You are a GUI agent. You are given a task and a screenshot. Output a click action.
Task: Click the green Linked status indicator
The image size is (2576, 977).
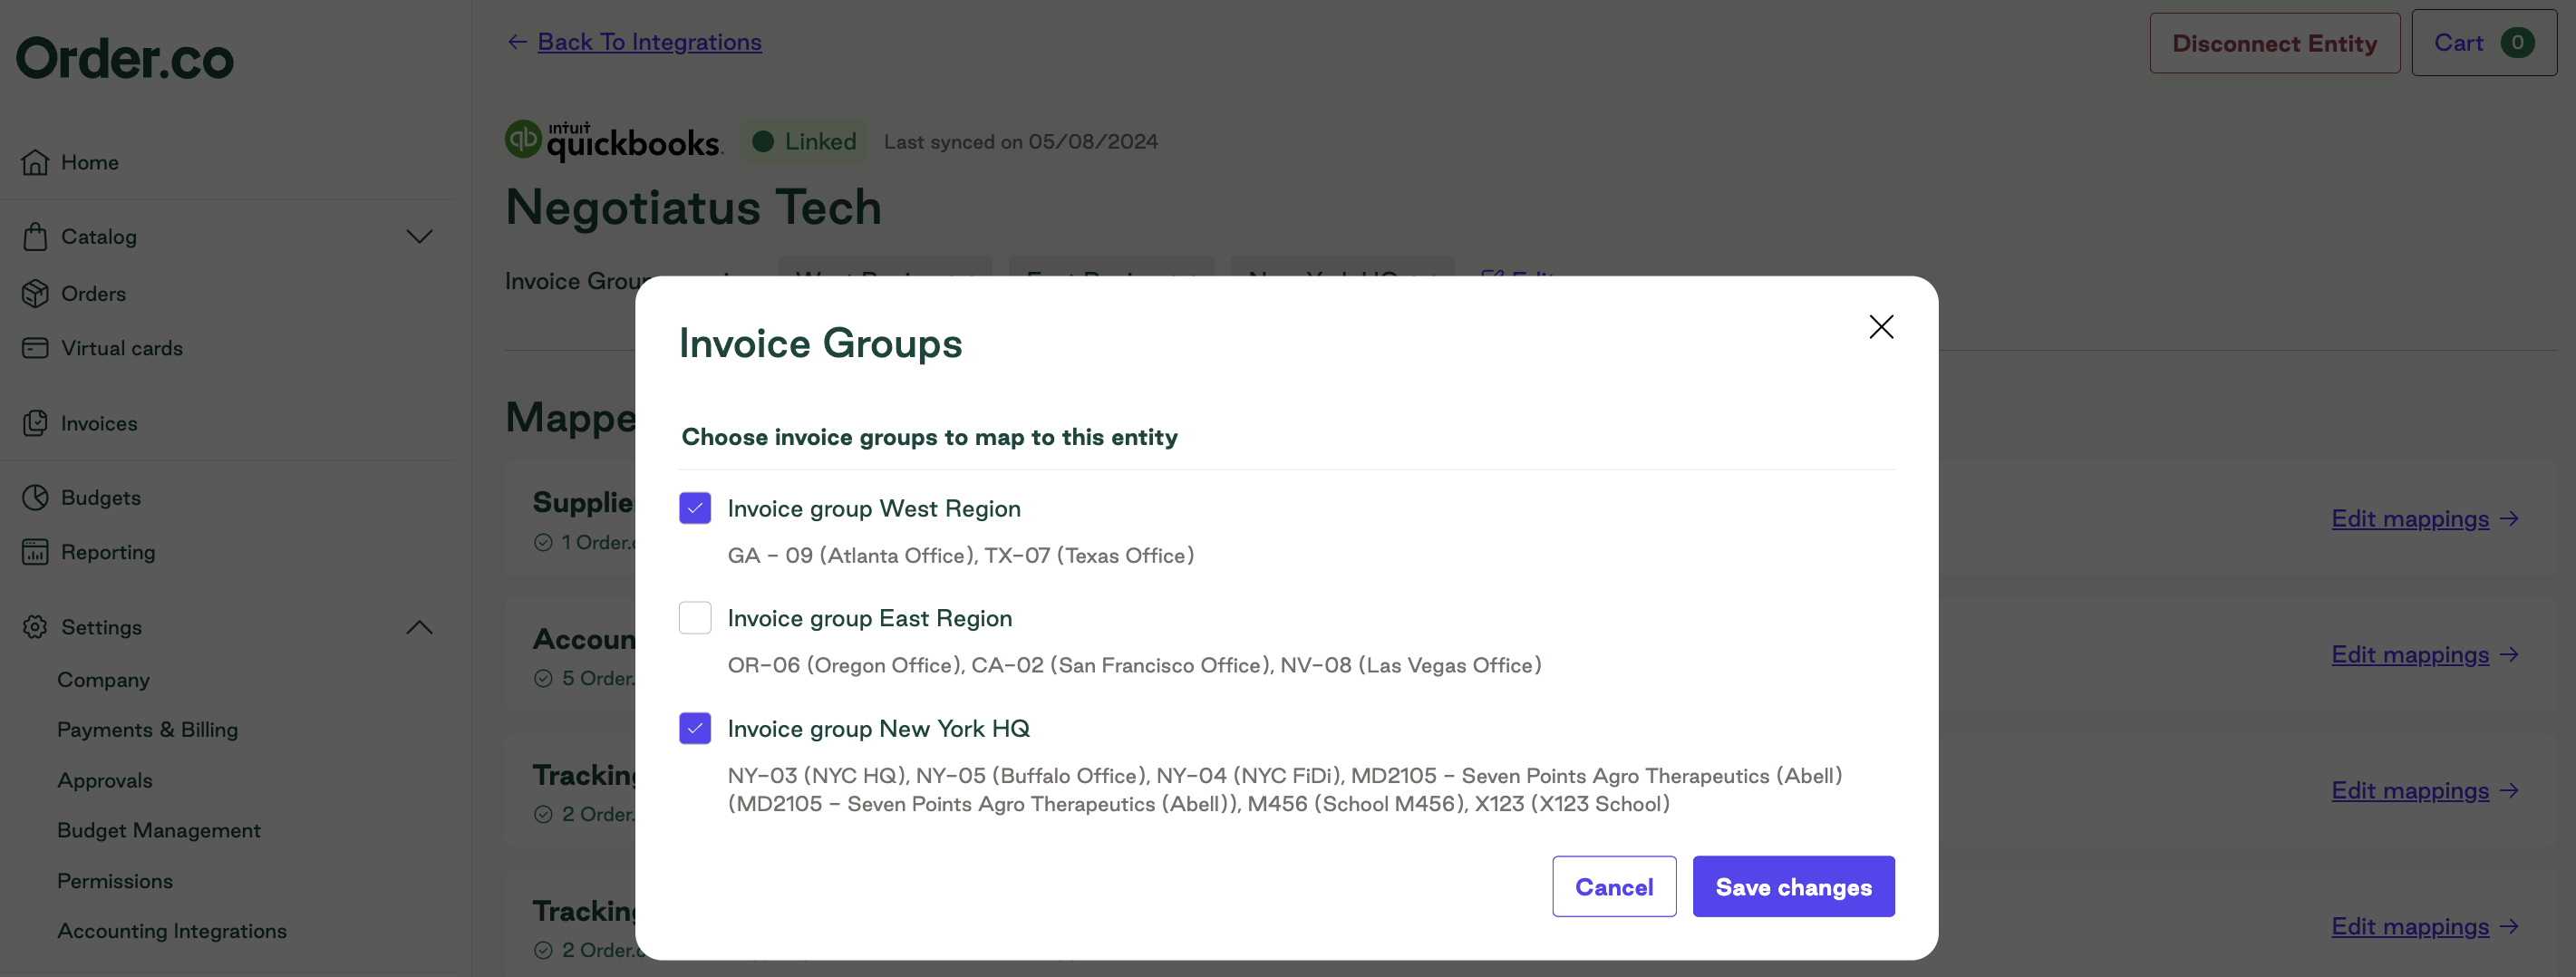pyautogui.click(x=804, y=141)
